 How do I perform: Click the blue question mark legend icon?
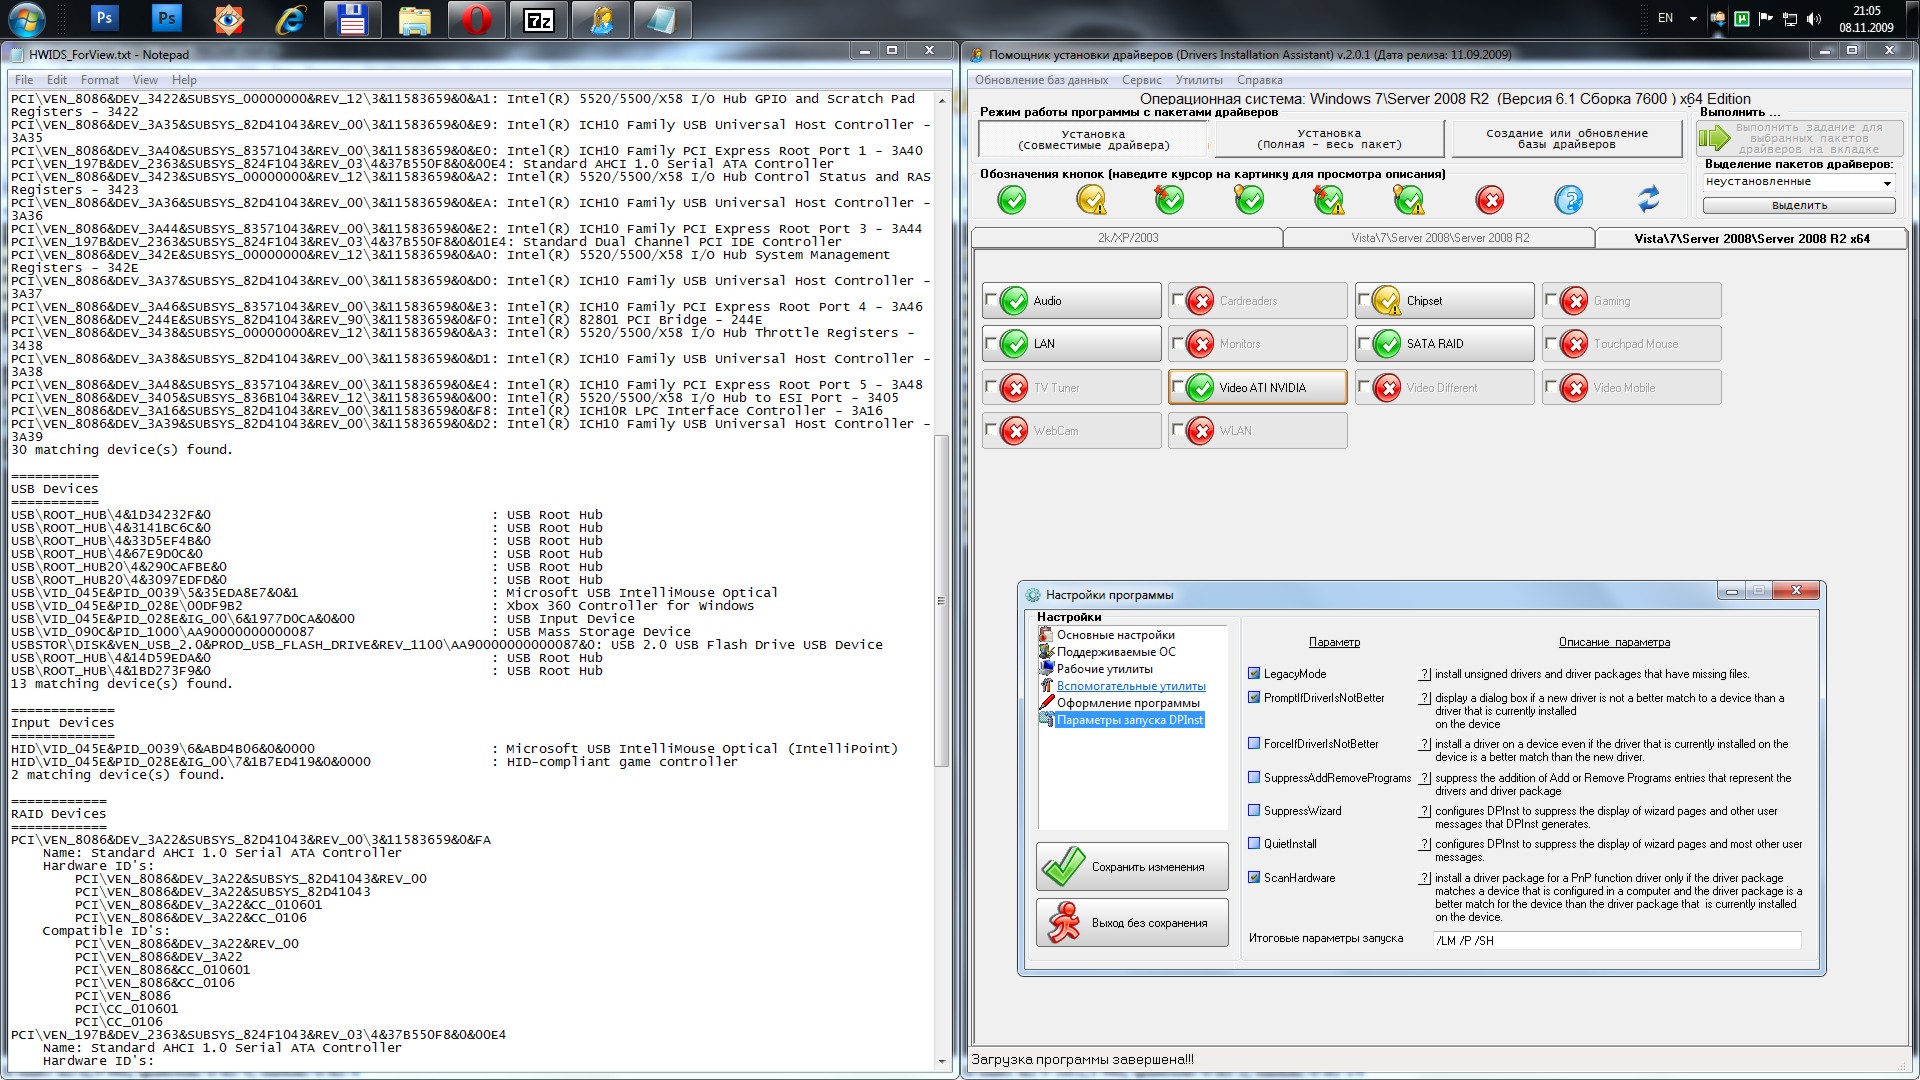tap(1568, 200)
